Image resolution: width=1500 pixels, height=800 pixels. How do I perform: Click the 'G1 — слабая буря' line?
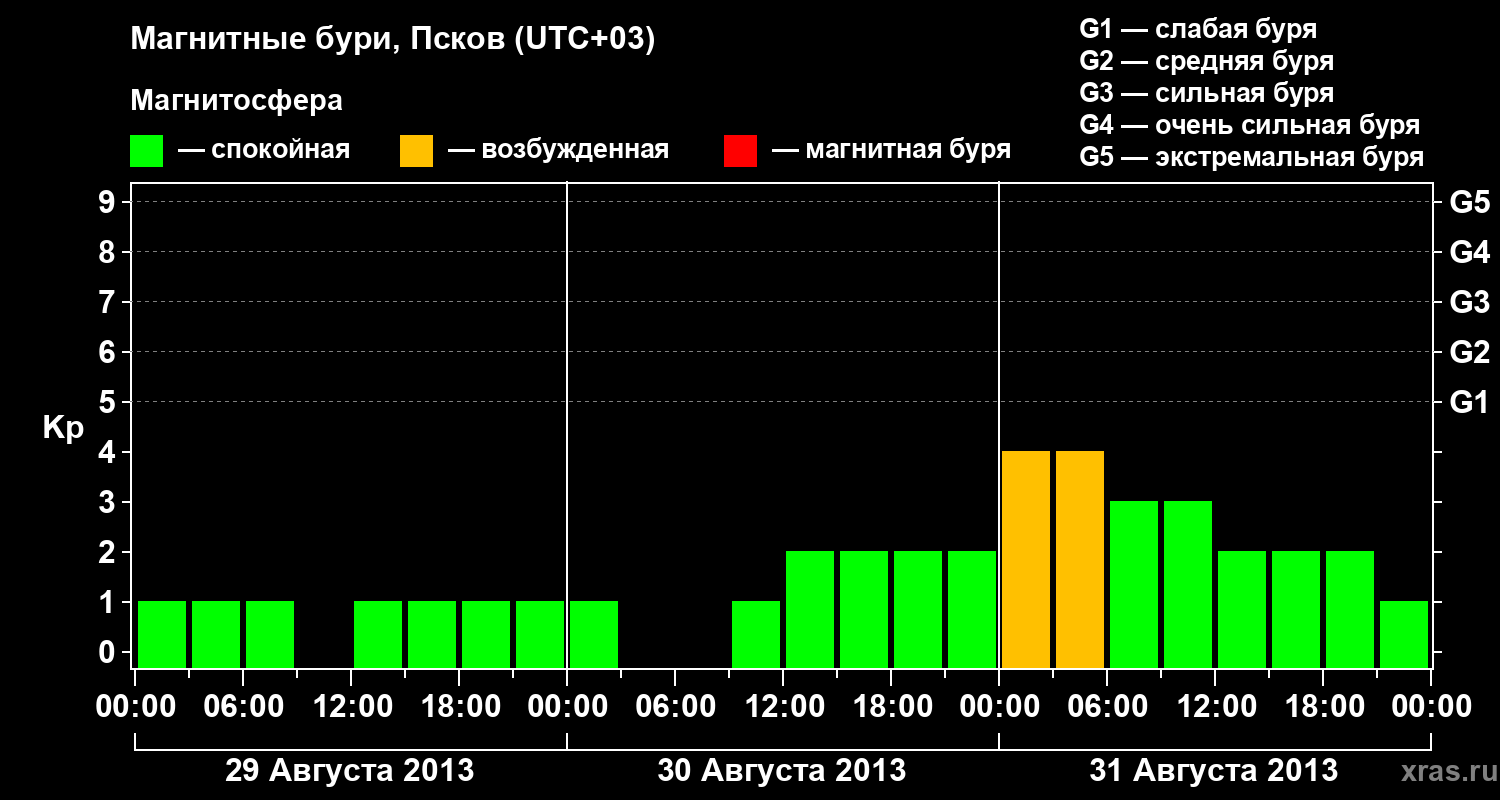point(1198,29)
